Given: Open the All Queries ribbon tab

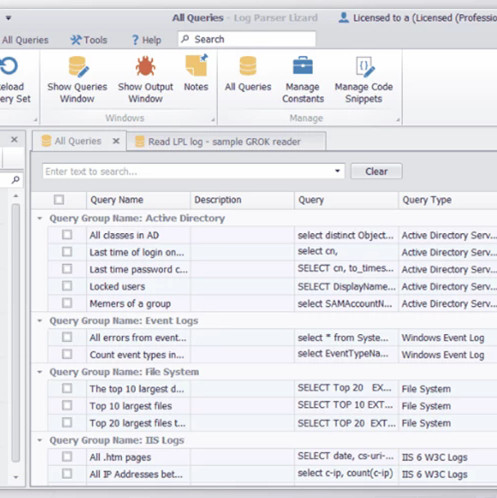Looking at the screenshot, I should coord(25,40).
